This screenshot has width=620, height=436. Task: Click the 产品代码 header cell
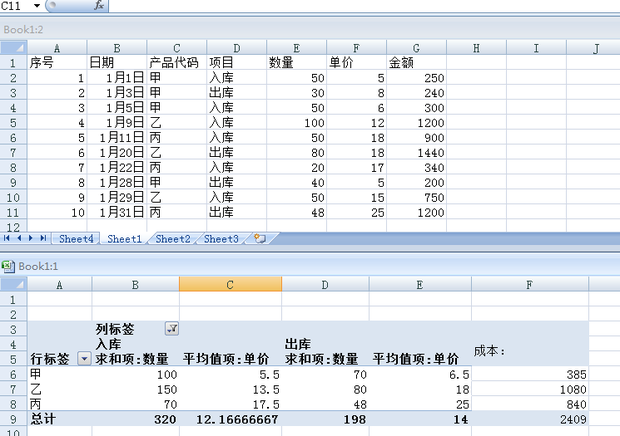point(176,62)
